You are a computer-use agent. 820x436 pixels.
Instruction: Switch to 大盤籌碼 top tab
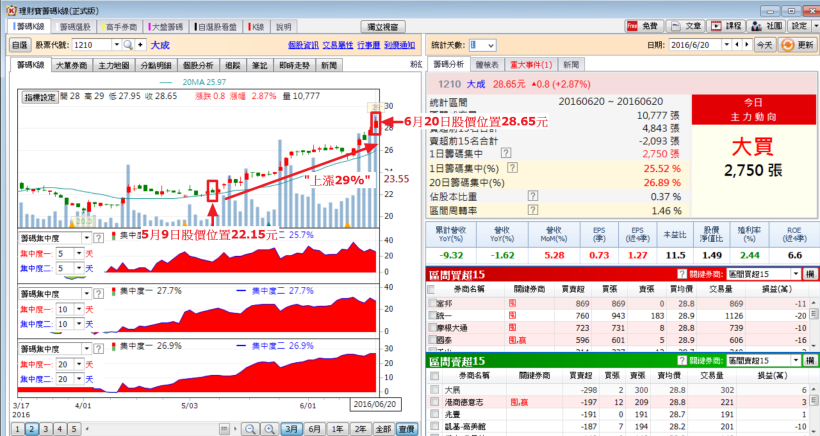click(x=166, y=27)
